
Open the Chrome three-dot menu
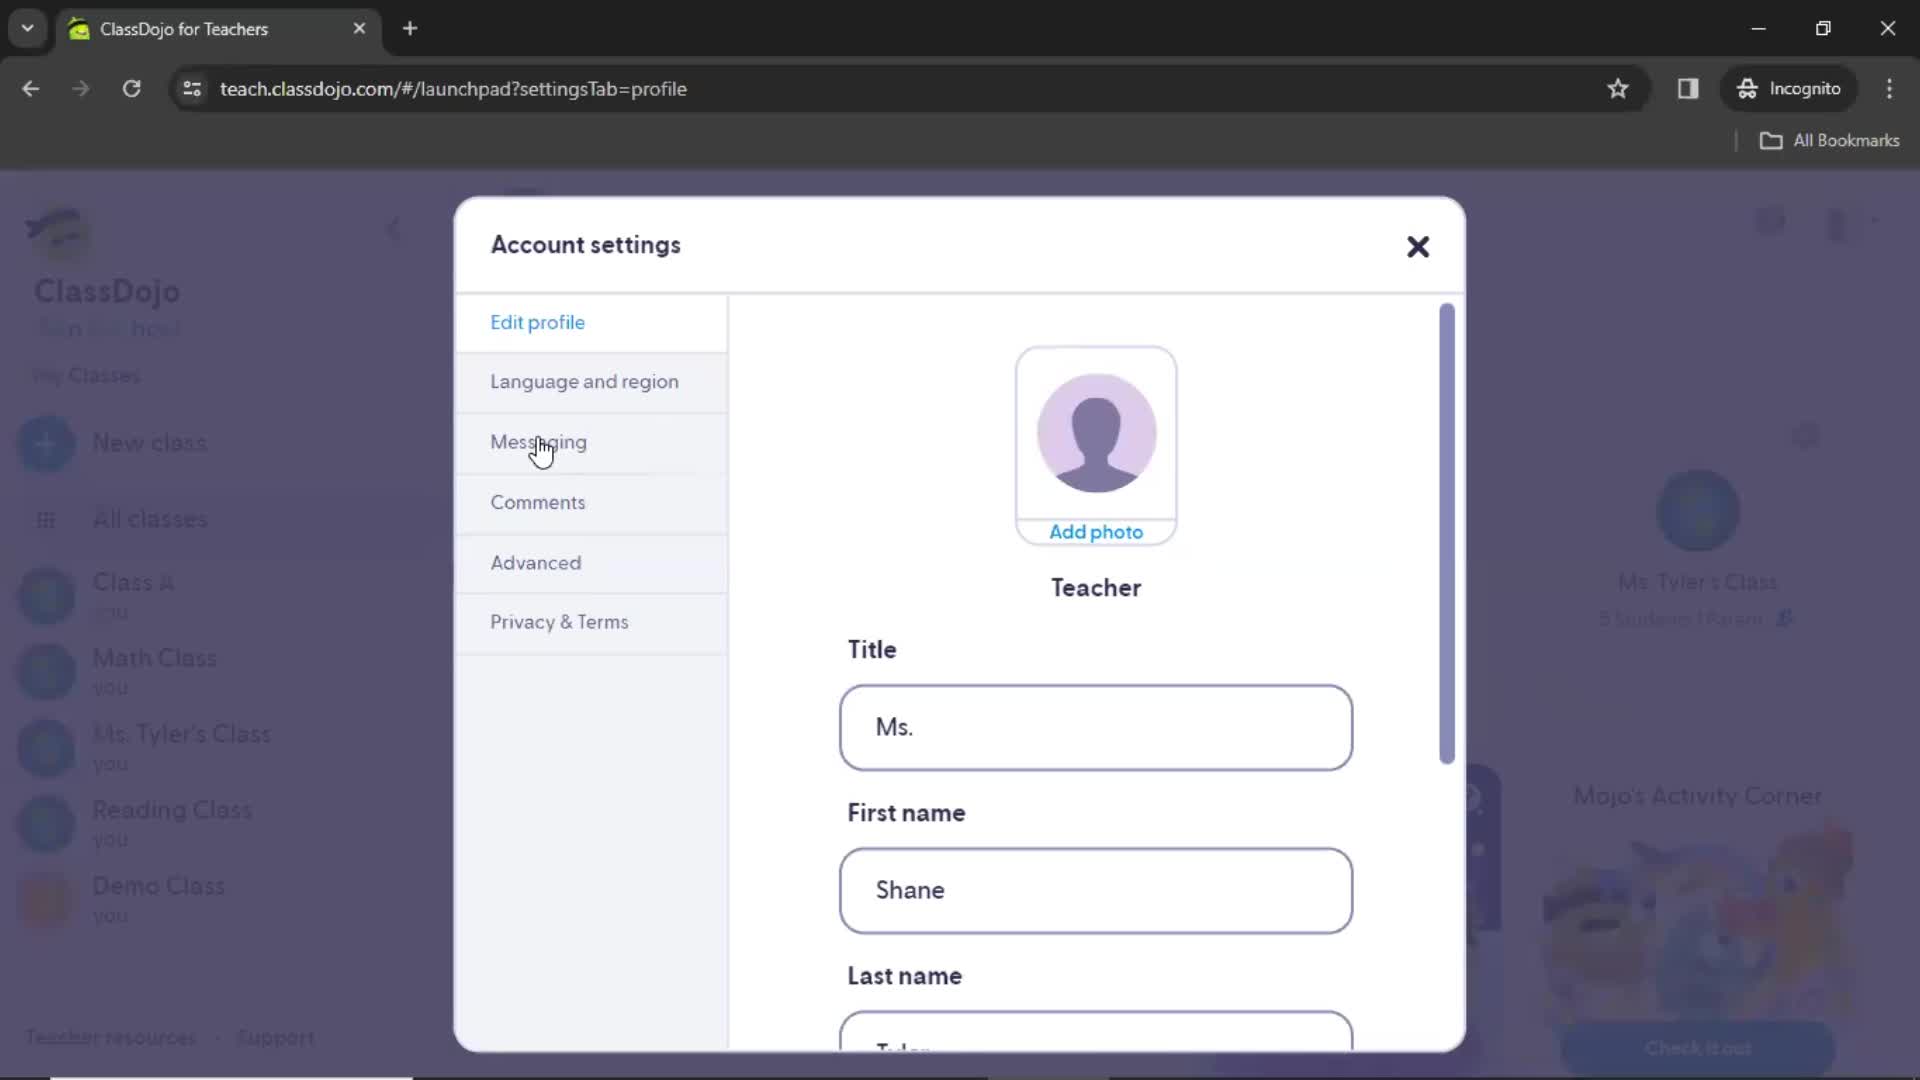click(x=1889, y=88)
